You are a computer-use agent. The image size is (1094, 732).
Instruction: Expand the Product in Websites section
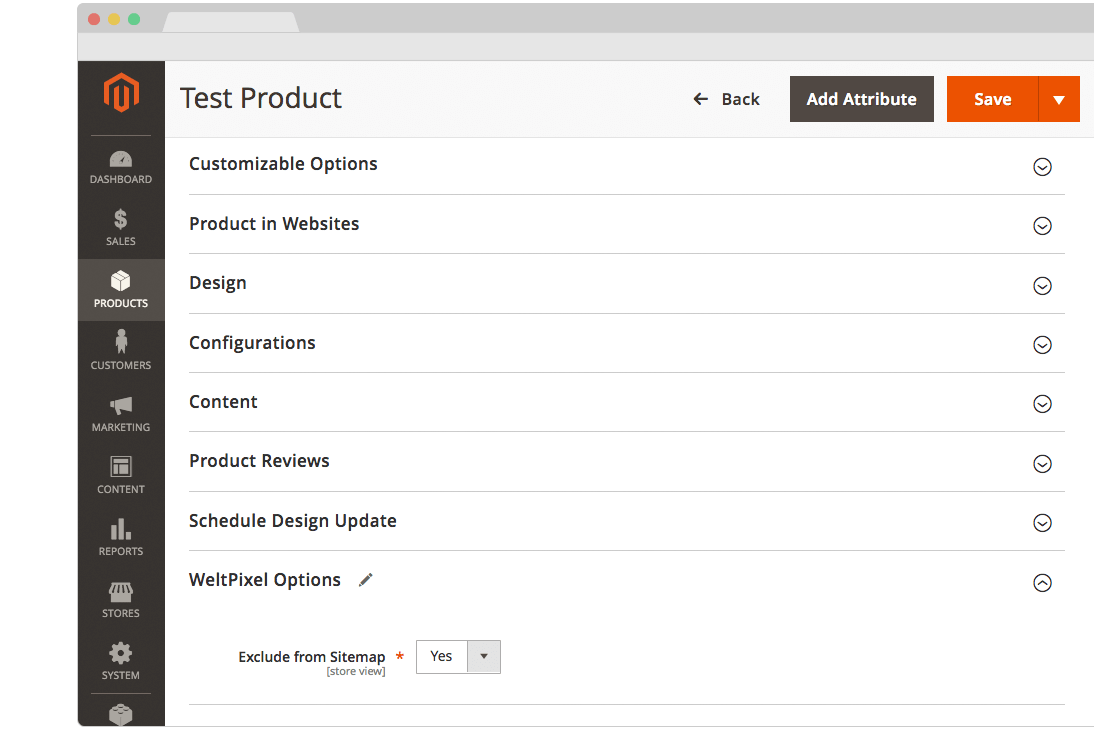(x=1042, y=226)
